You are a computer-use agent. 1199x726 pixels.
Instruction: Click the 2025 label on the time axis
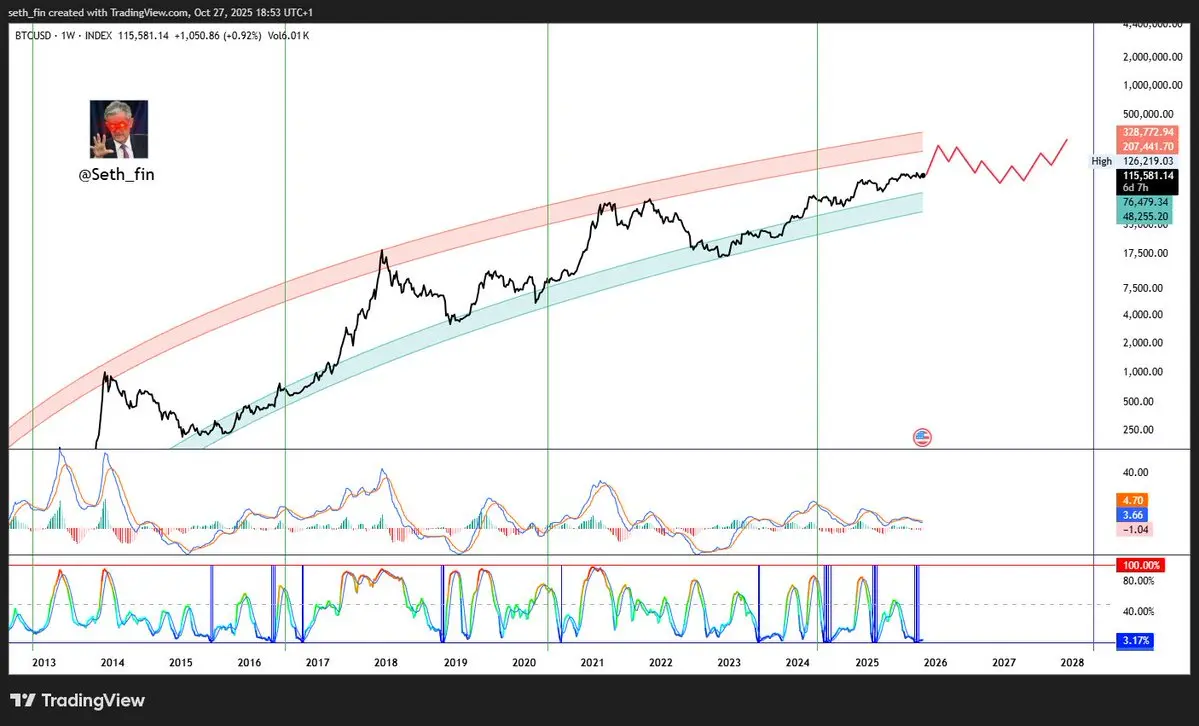pos(866,663)
